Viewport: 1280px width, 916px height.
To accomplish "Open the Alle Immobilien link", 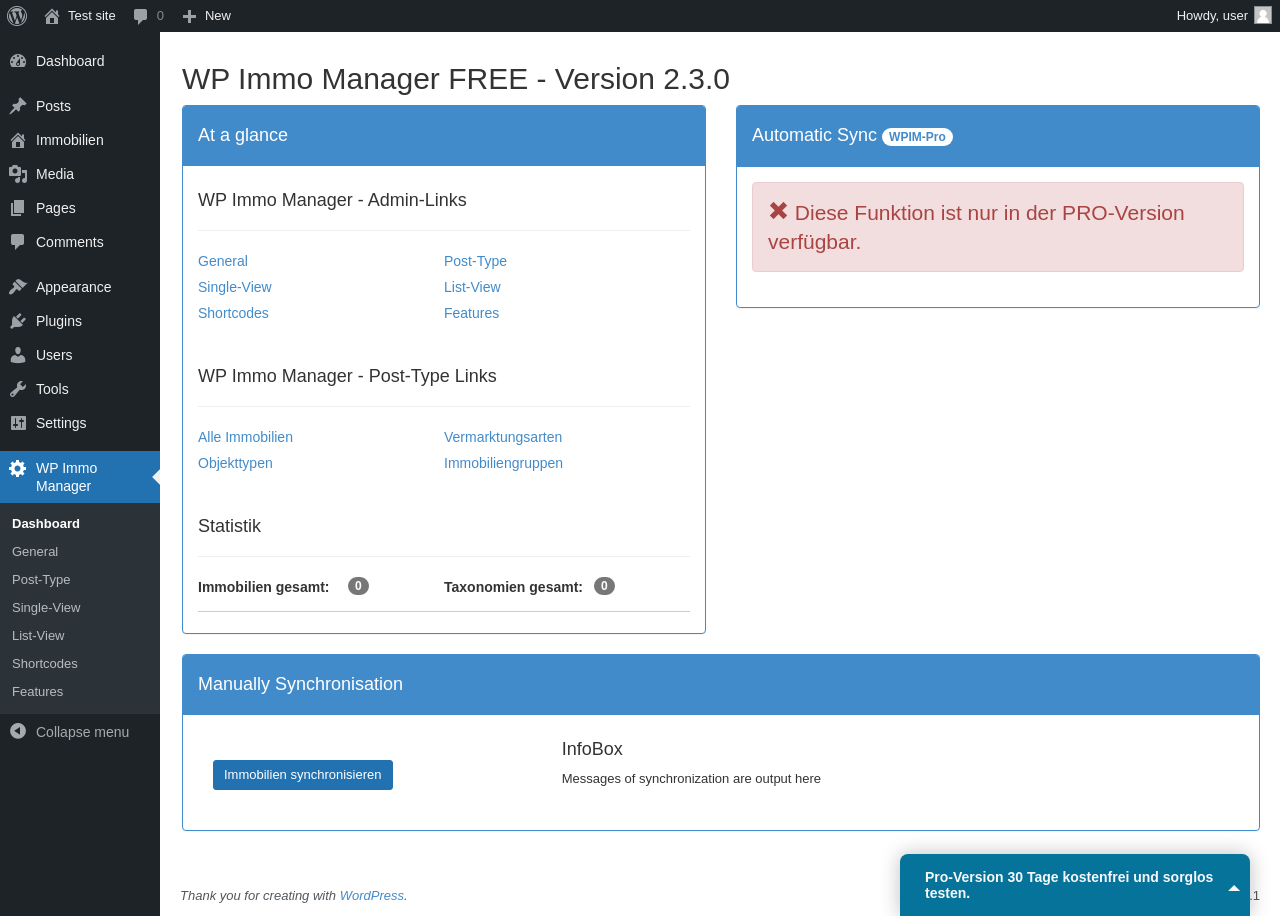I will point(245,437).
